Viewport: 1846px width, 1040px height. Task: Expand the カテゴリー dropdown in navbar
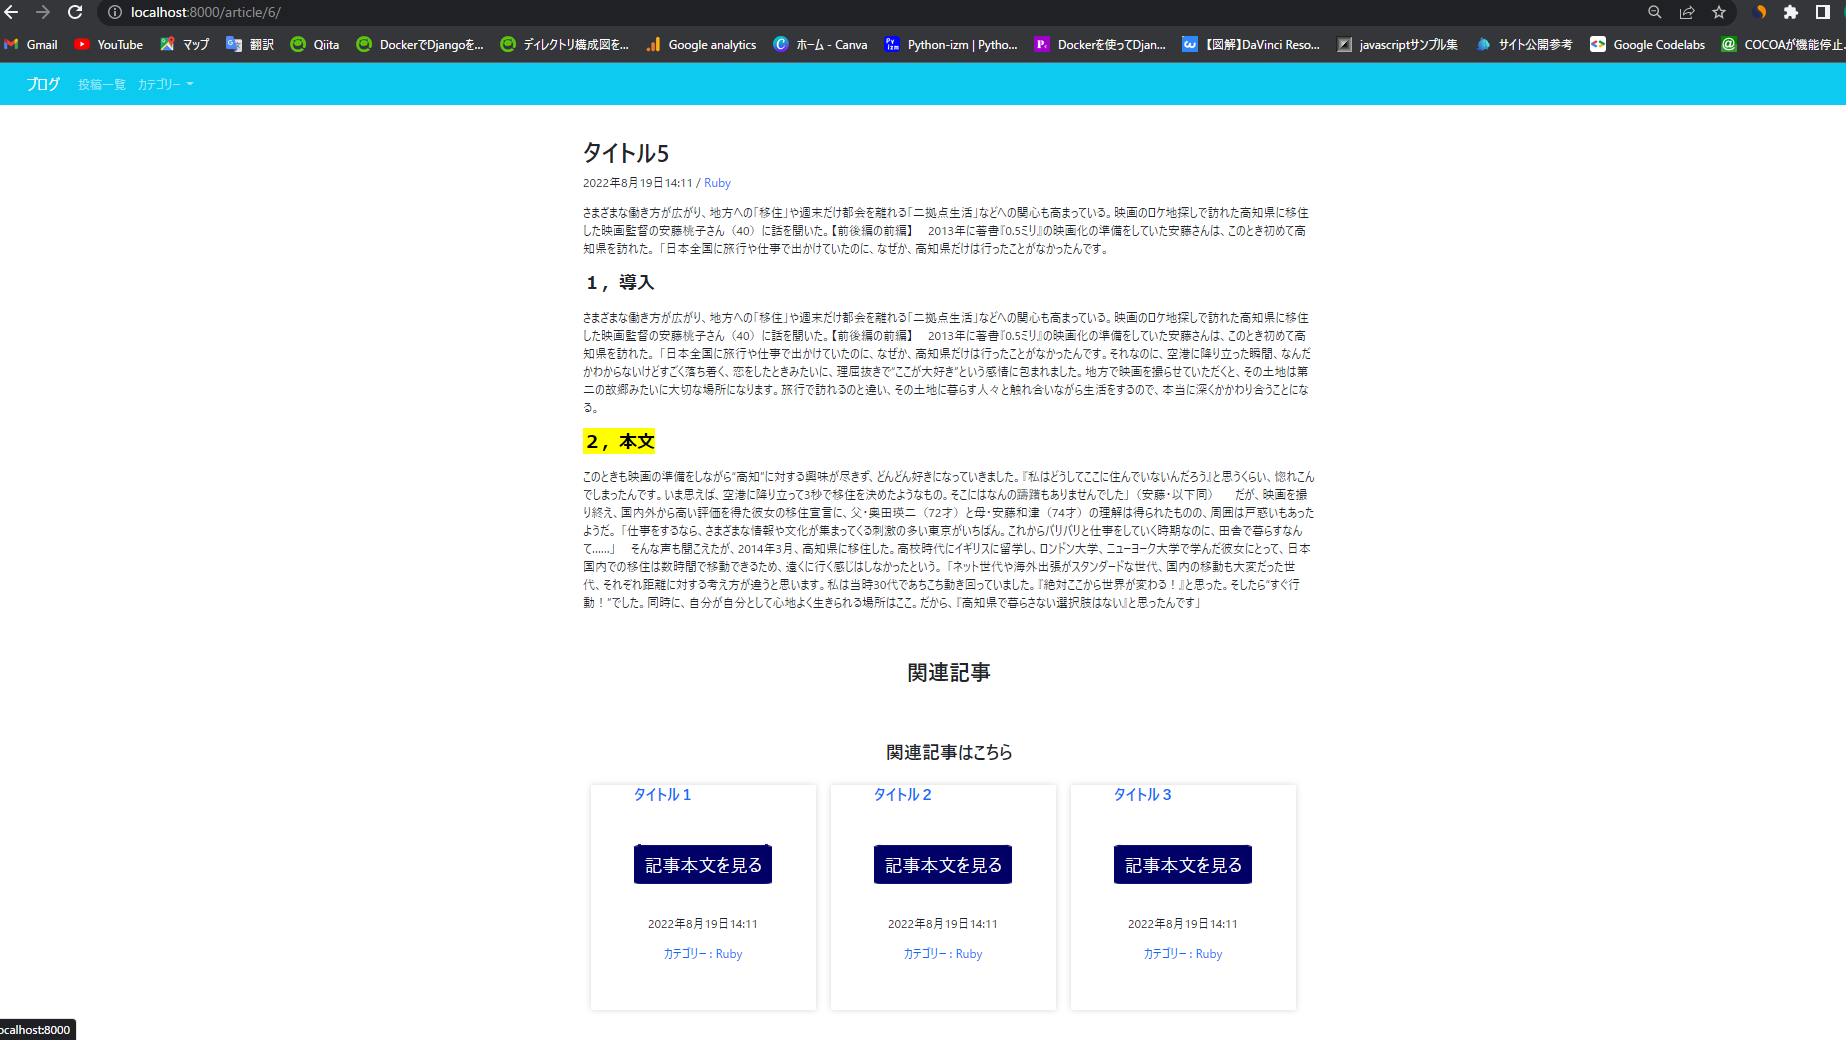(166, 85)
